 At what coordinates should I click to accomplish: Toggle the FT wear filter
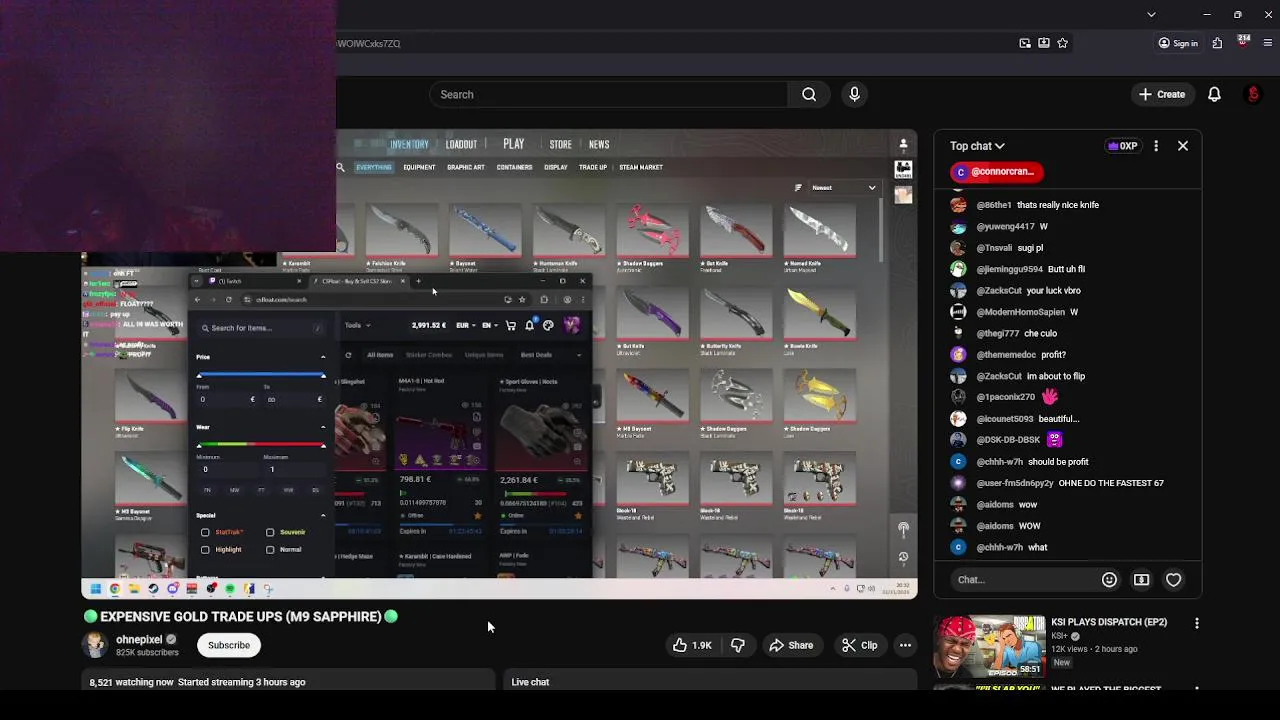pyautogui.click(x=261, y=491)
